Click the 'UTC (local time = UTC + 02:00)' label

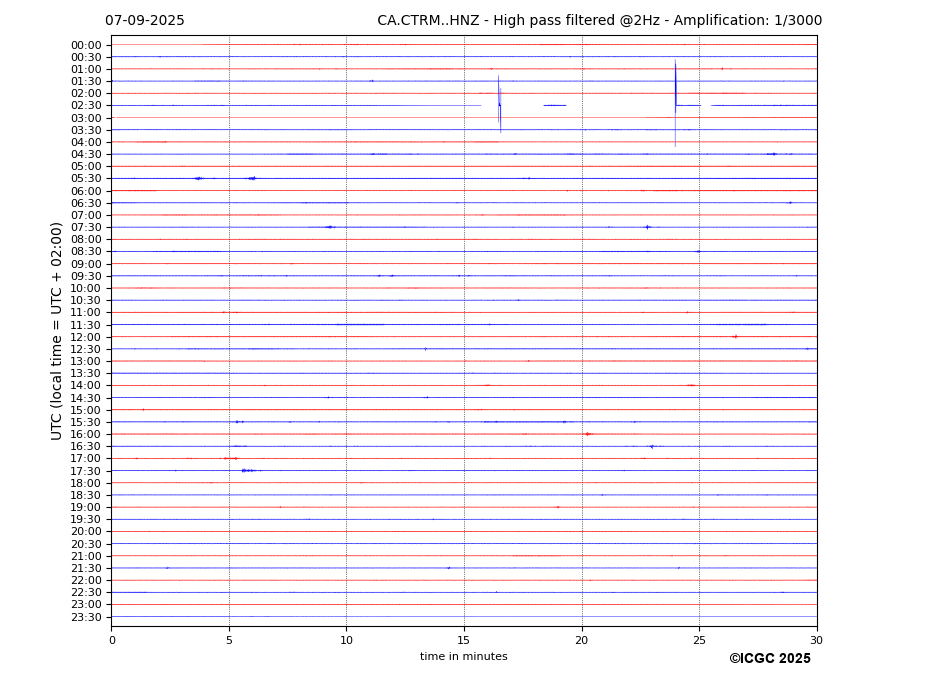57,331
